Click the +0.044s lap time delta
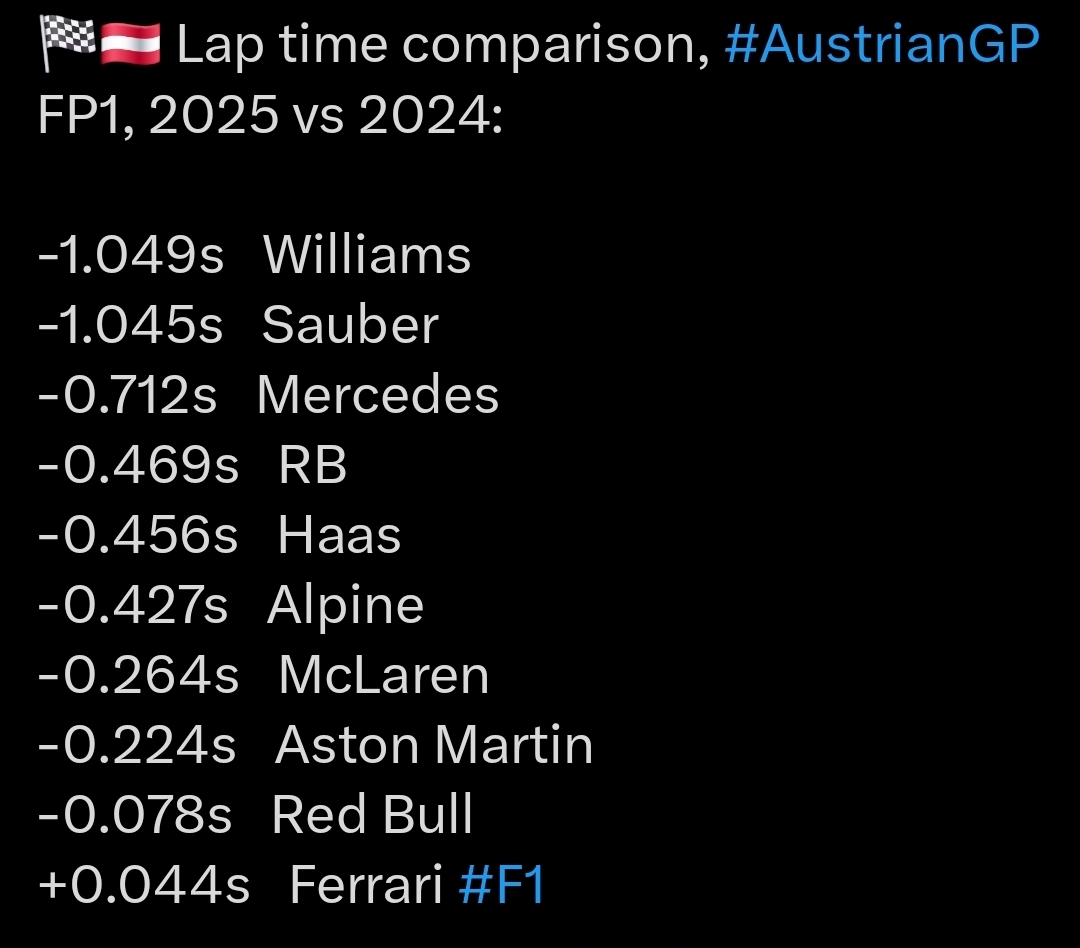The width and height of the screenshot is (1080, 948). pyautogui.click(x=144, y=885)
